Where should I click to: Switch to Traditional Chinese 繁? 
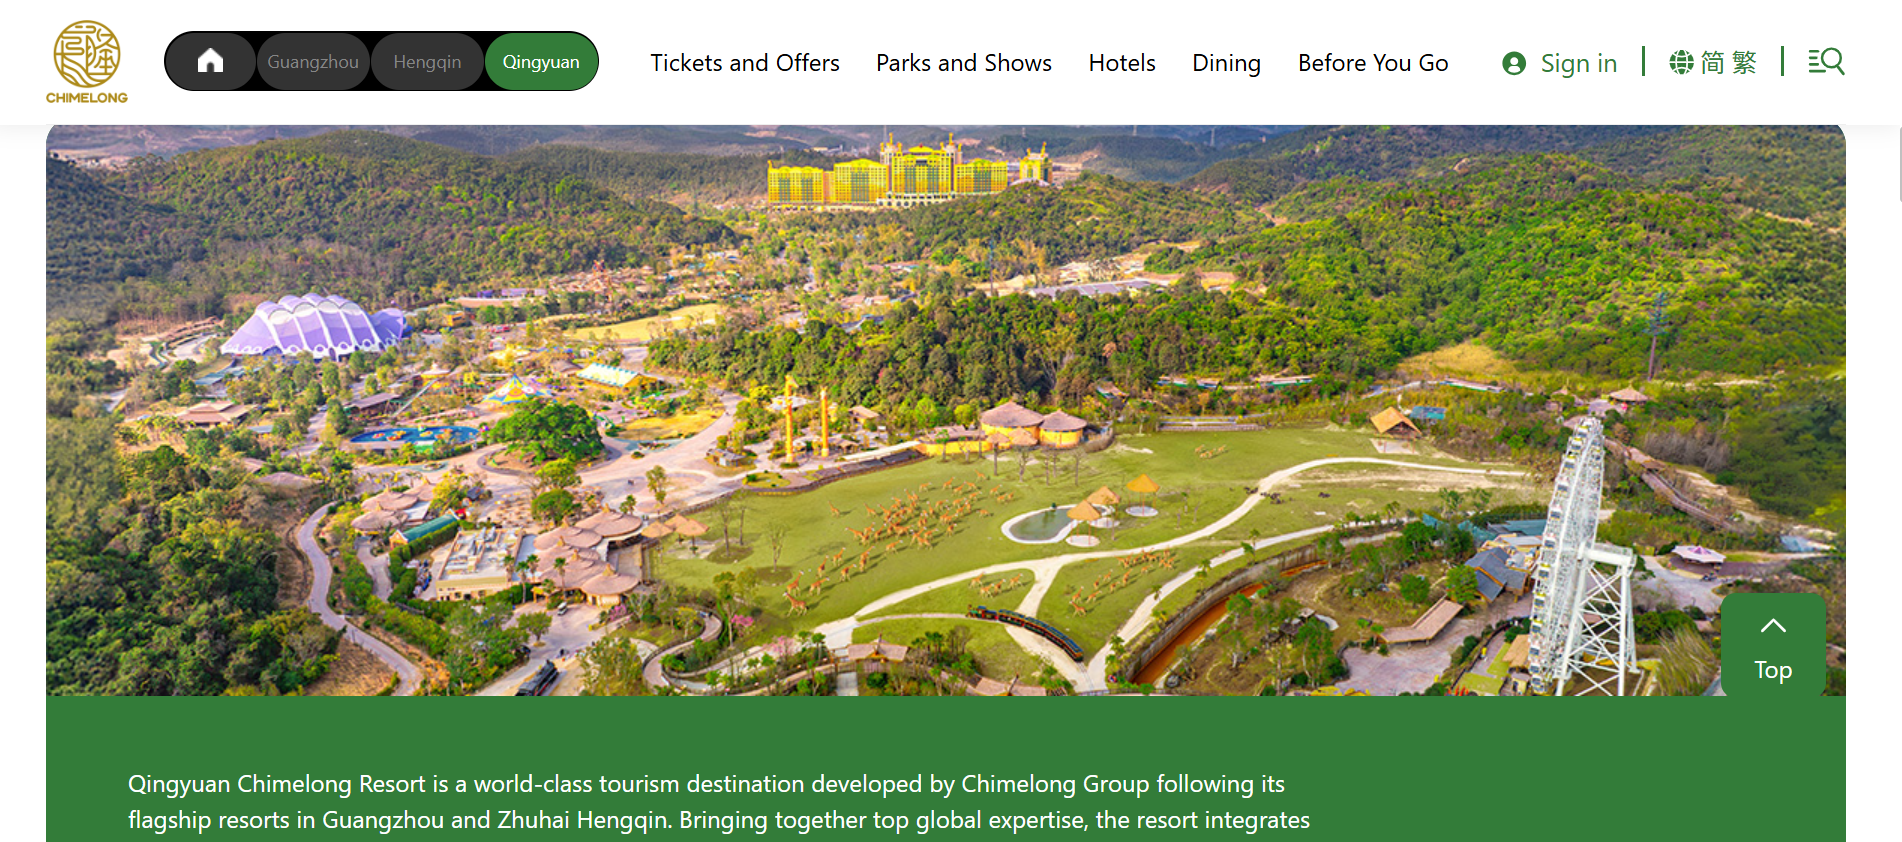1744,62
